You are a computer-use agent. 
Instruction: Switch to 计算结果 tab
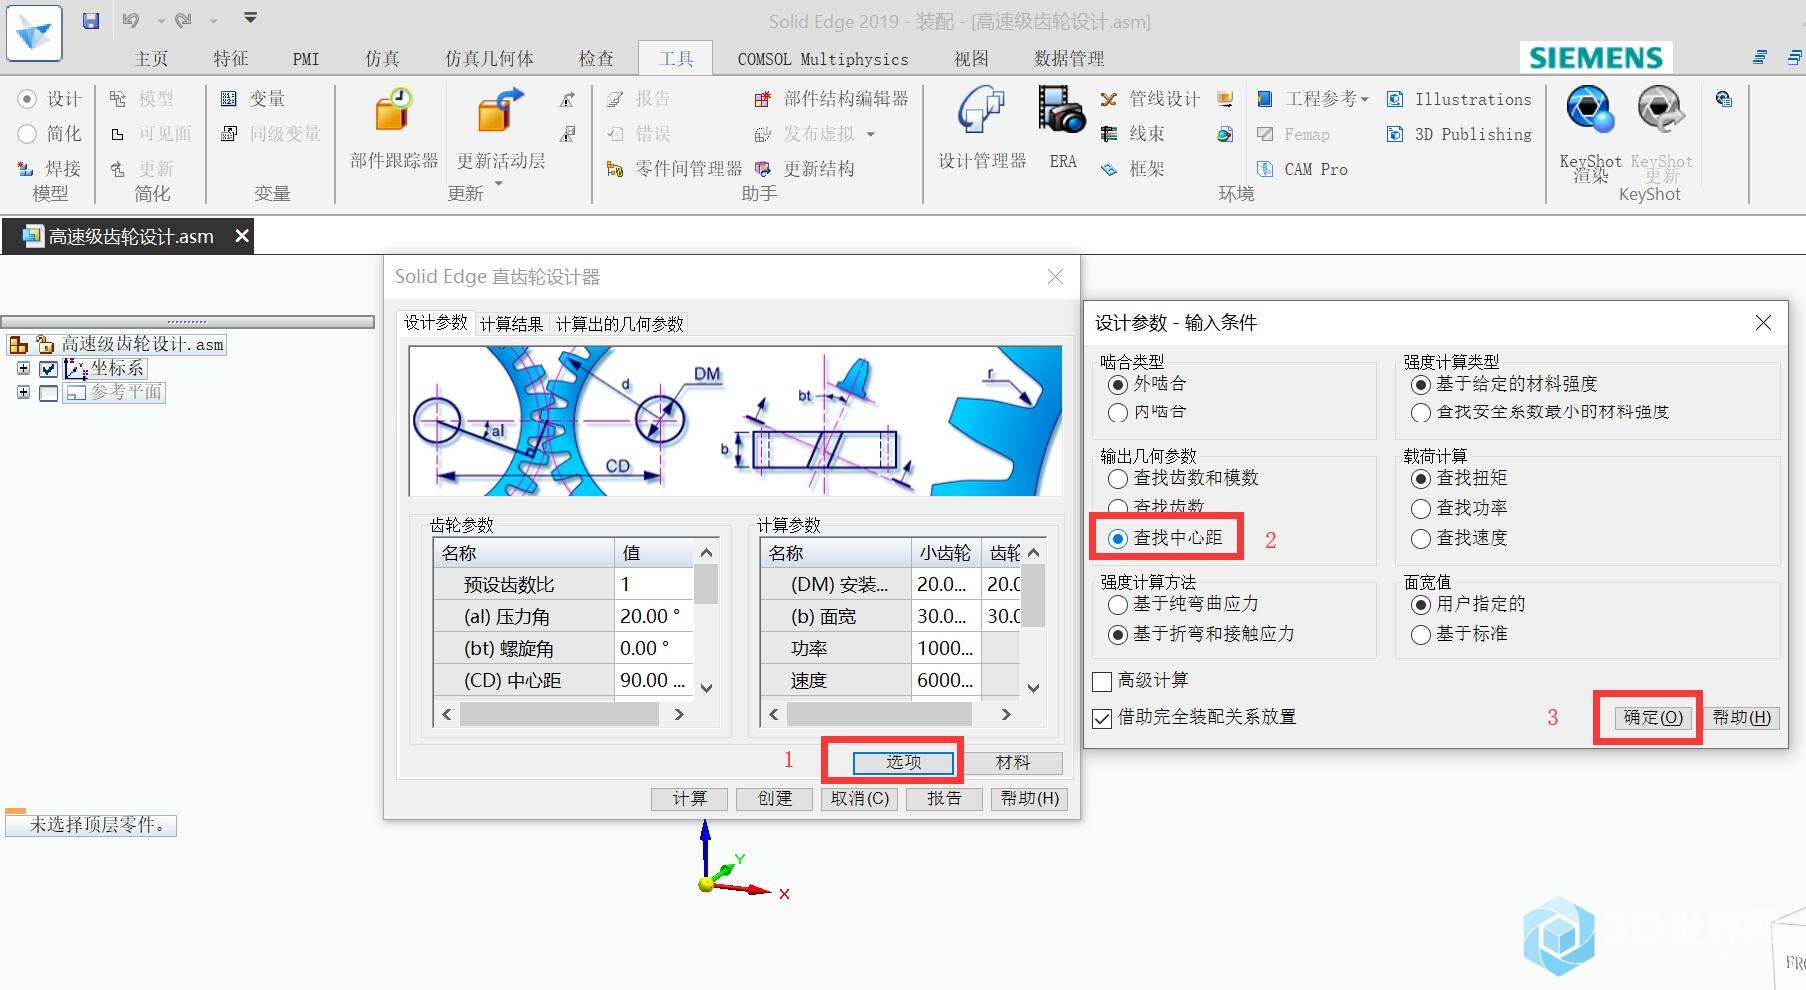coord(511,324)
